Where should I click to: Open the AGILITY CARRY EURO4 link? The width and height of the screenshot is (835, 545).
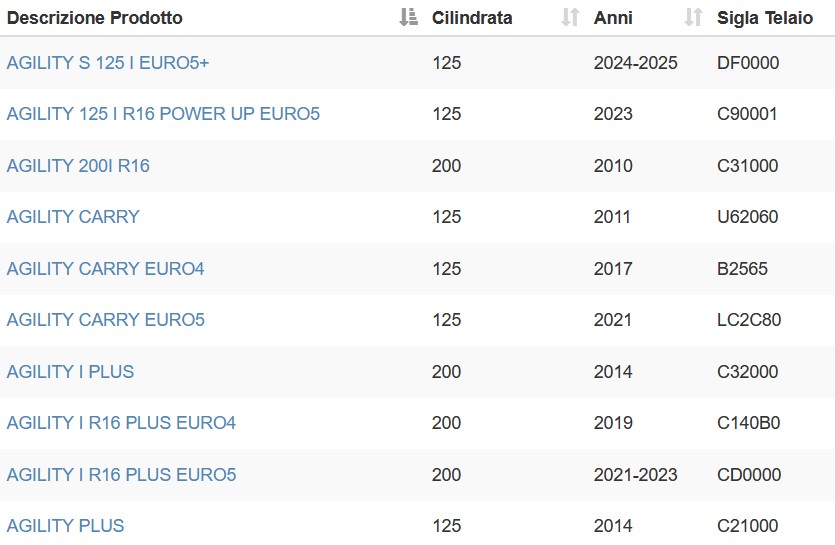(105, 269)
